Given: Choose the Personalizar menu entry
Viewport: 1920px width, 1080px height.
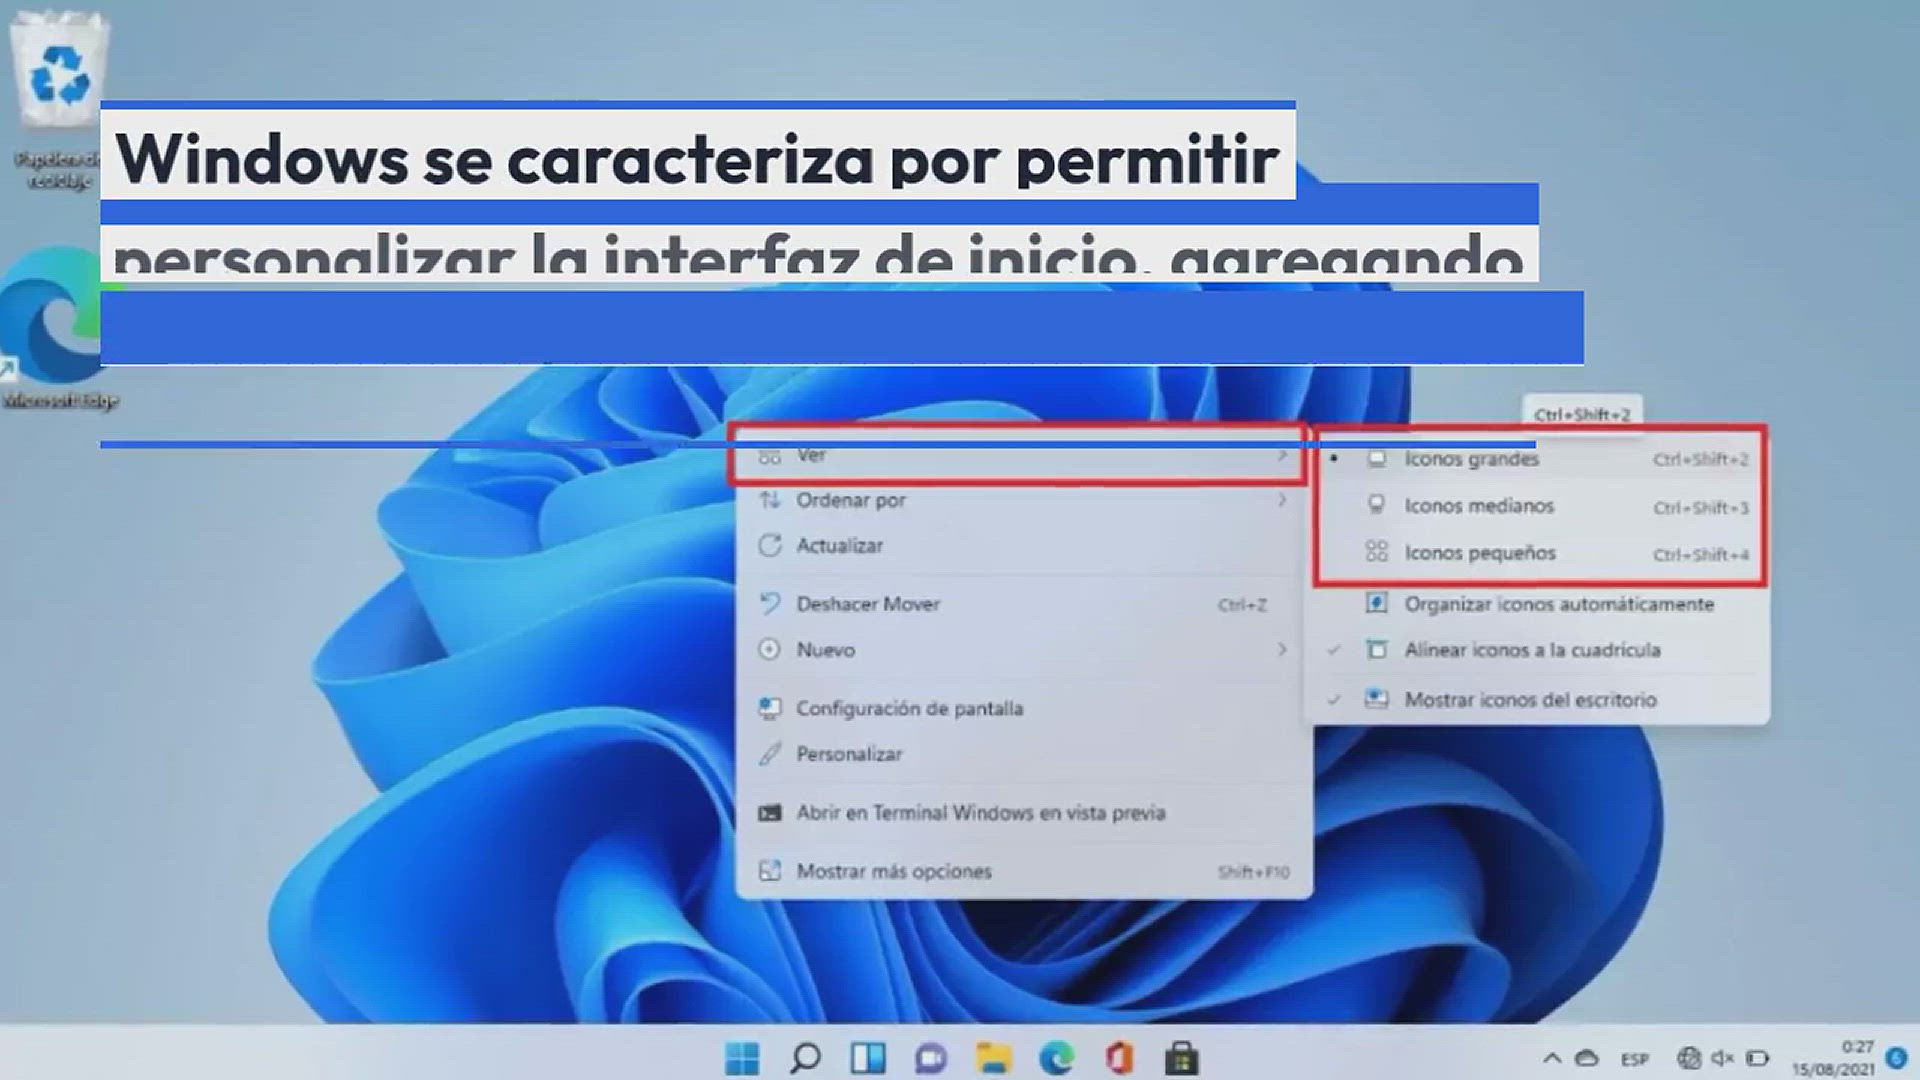Looking at the screenshot, I should click(x=848, y=754).
